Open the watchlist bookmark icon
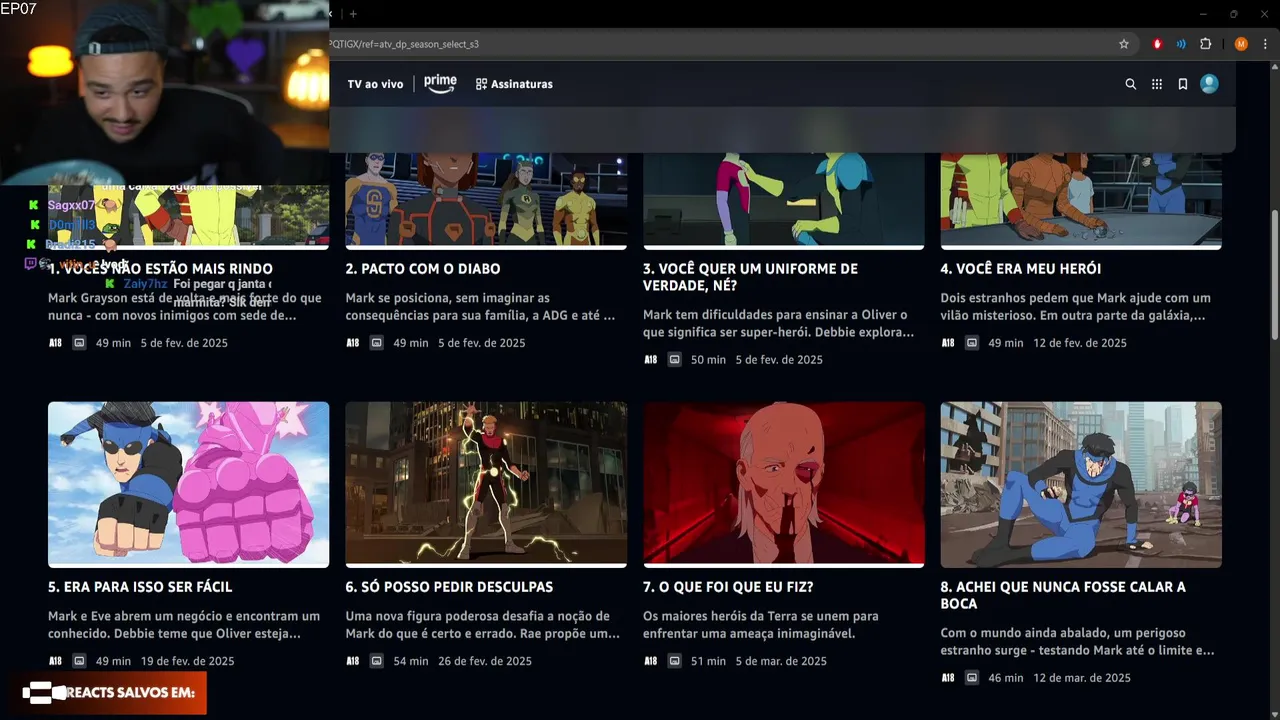1280x720 pixels. [x=1183, y=84]
